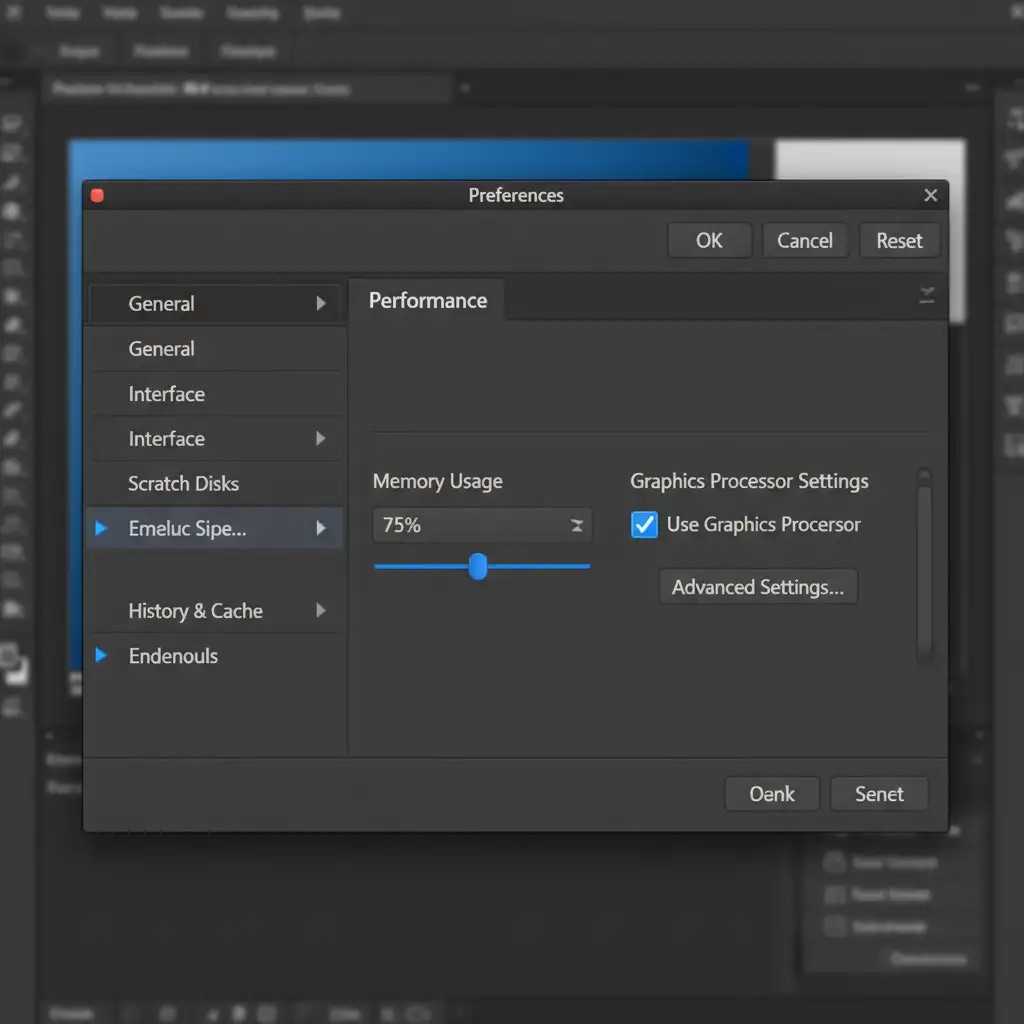Open Scratch Disks in the sidebar
This screenshot has width=1024, height=1024.
point(184,484)
